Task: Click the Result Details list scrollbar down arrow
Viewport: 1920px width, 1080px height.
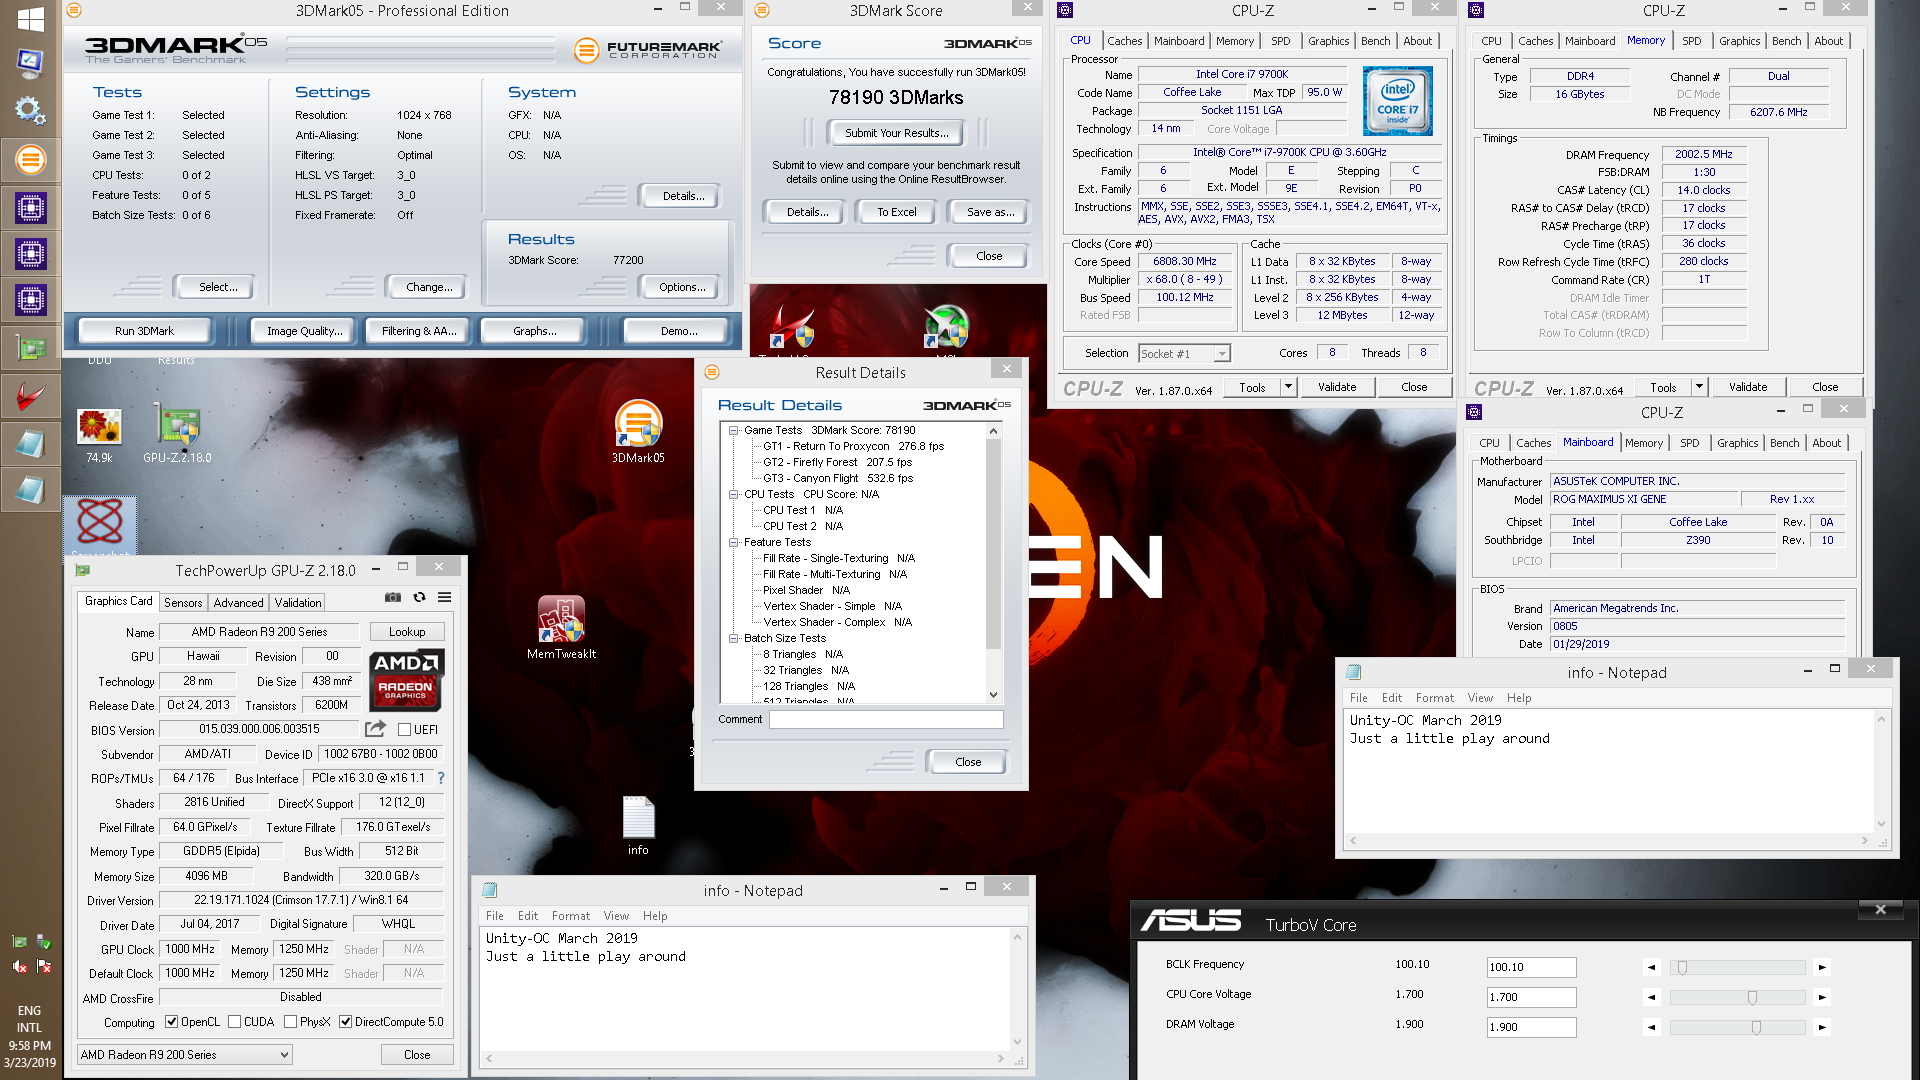Action: pyautogui.click(x=993, y=694)
